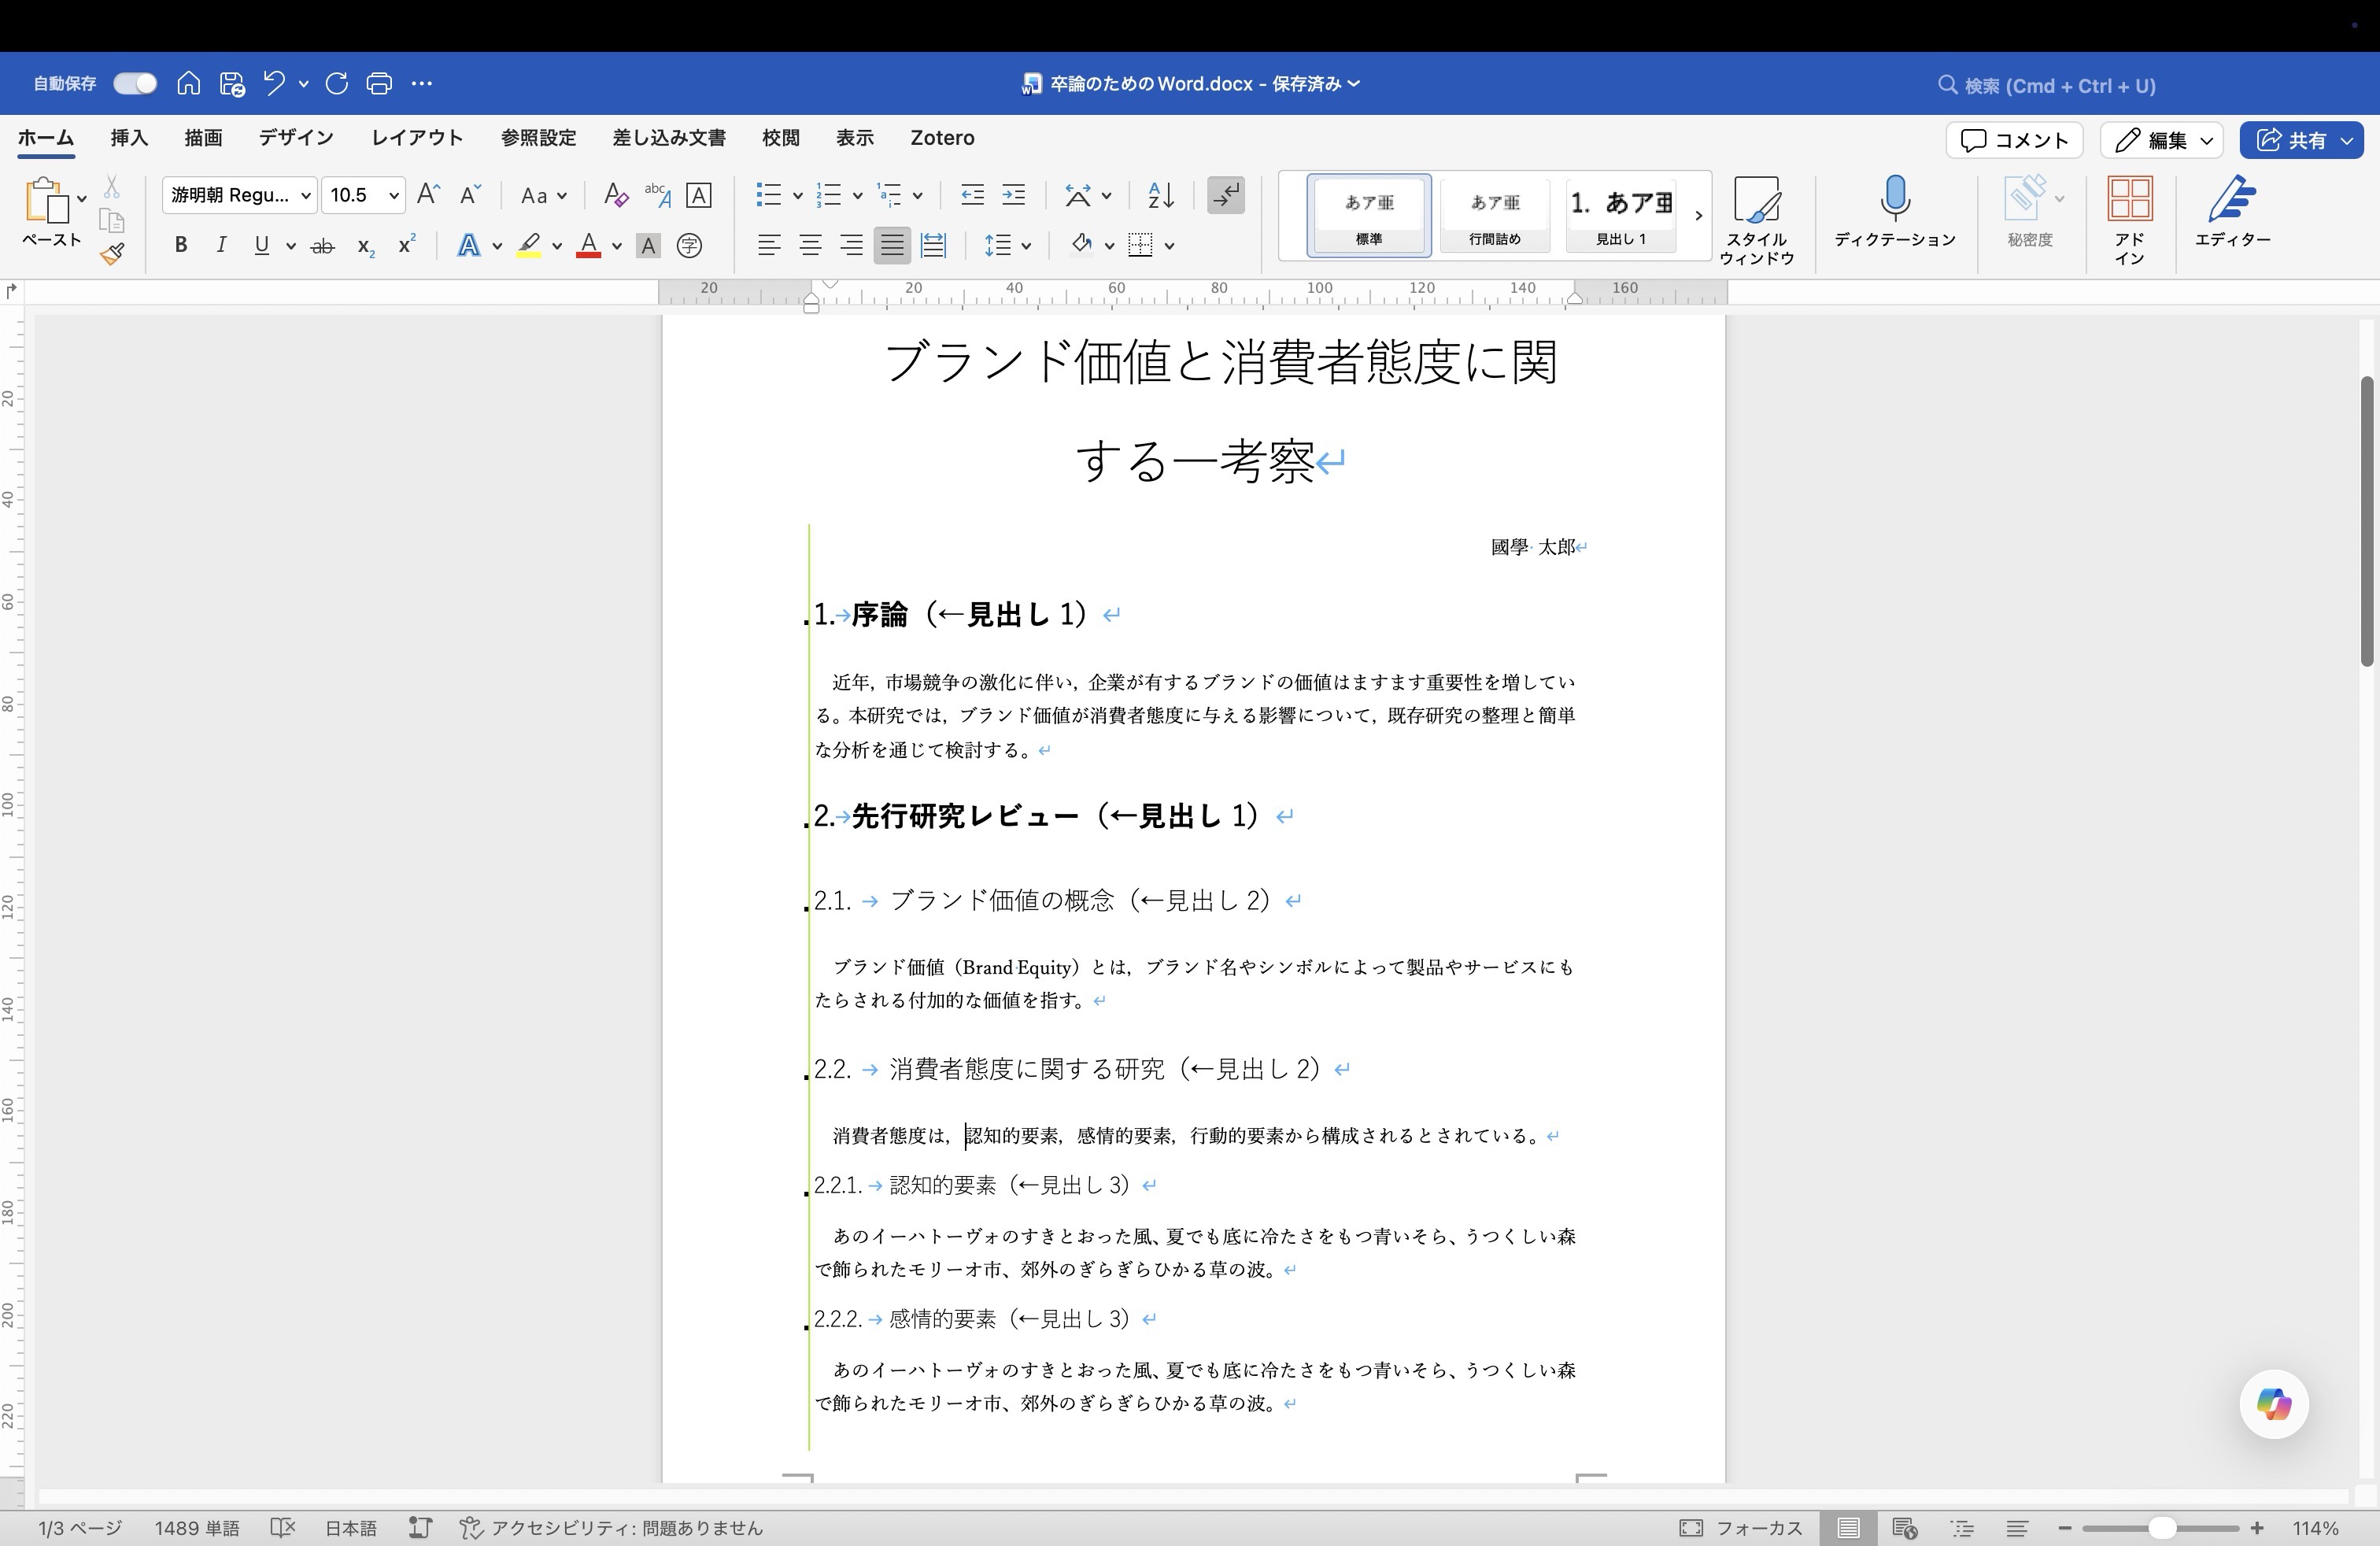Open the sort dialog icon
Image resolution: width=2380 pixels, height=1546 pixels.
click(x=1159, y=196)
